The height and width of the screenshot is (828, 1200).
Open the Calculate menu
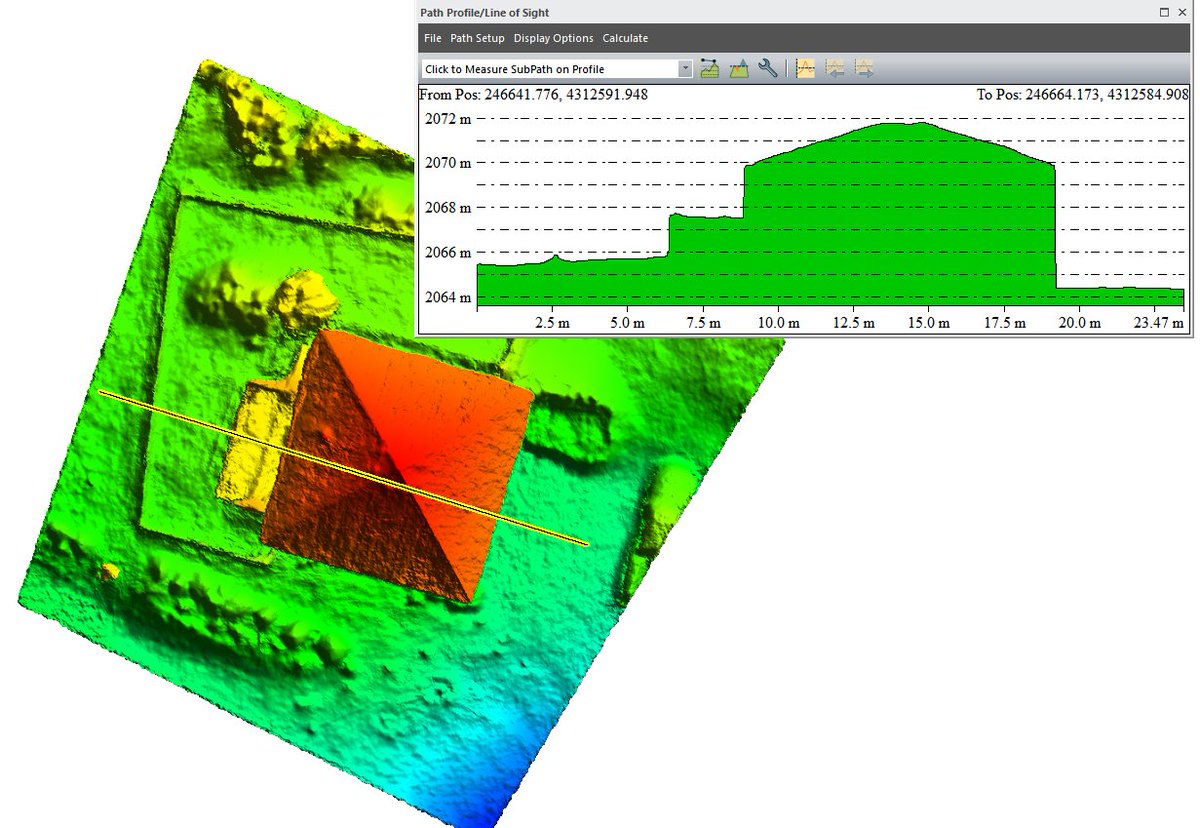pyautogui.click(x=625, y=38)
